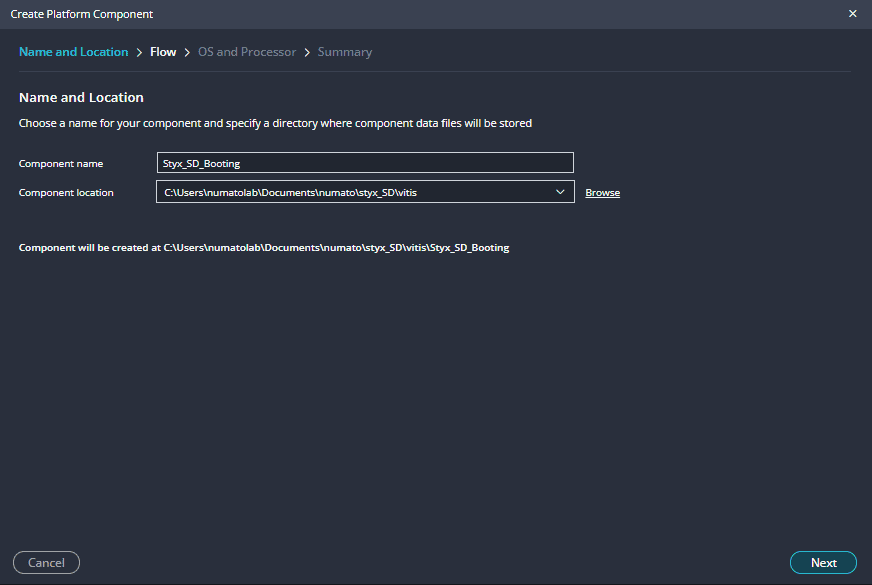Click the Create Platform Component title bar

[400, 14]
